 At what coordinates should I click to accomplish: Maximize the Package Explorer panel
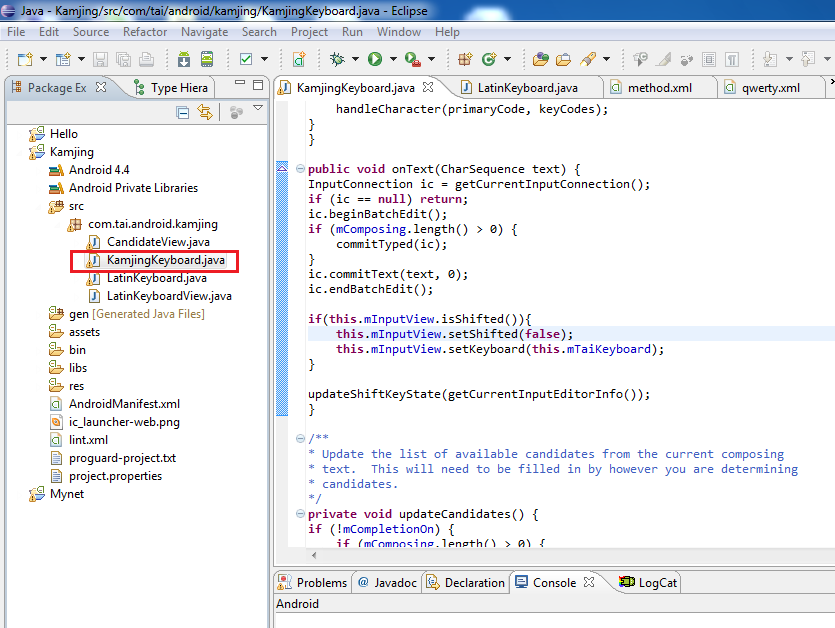click(258, 85)
